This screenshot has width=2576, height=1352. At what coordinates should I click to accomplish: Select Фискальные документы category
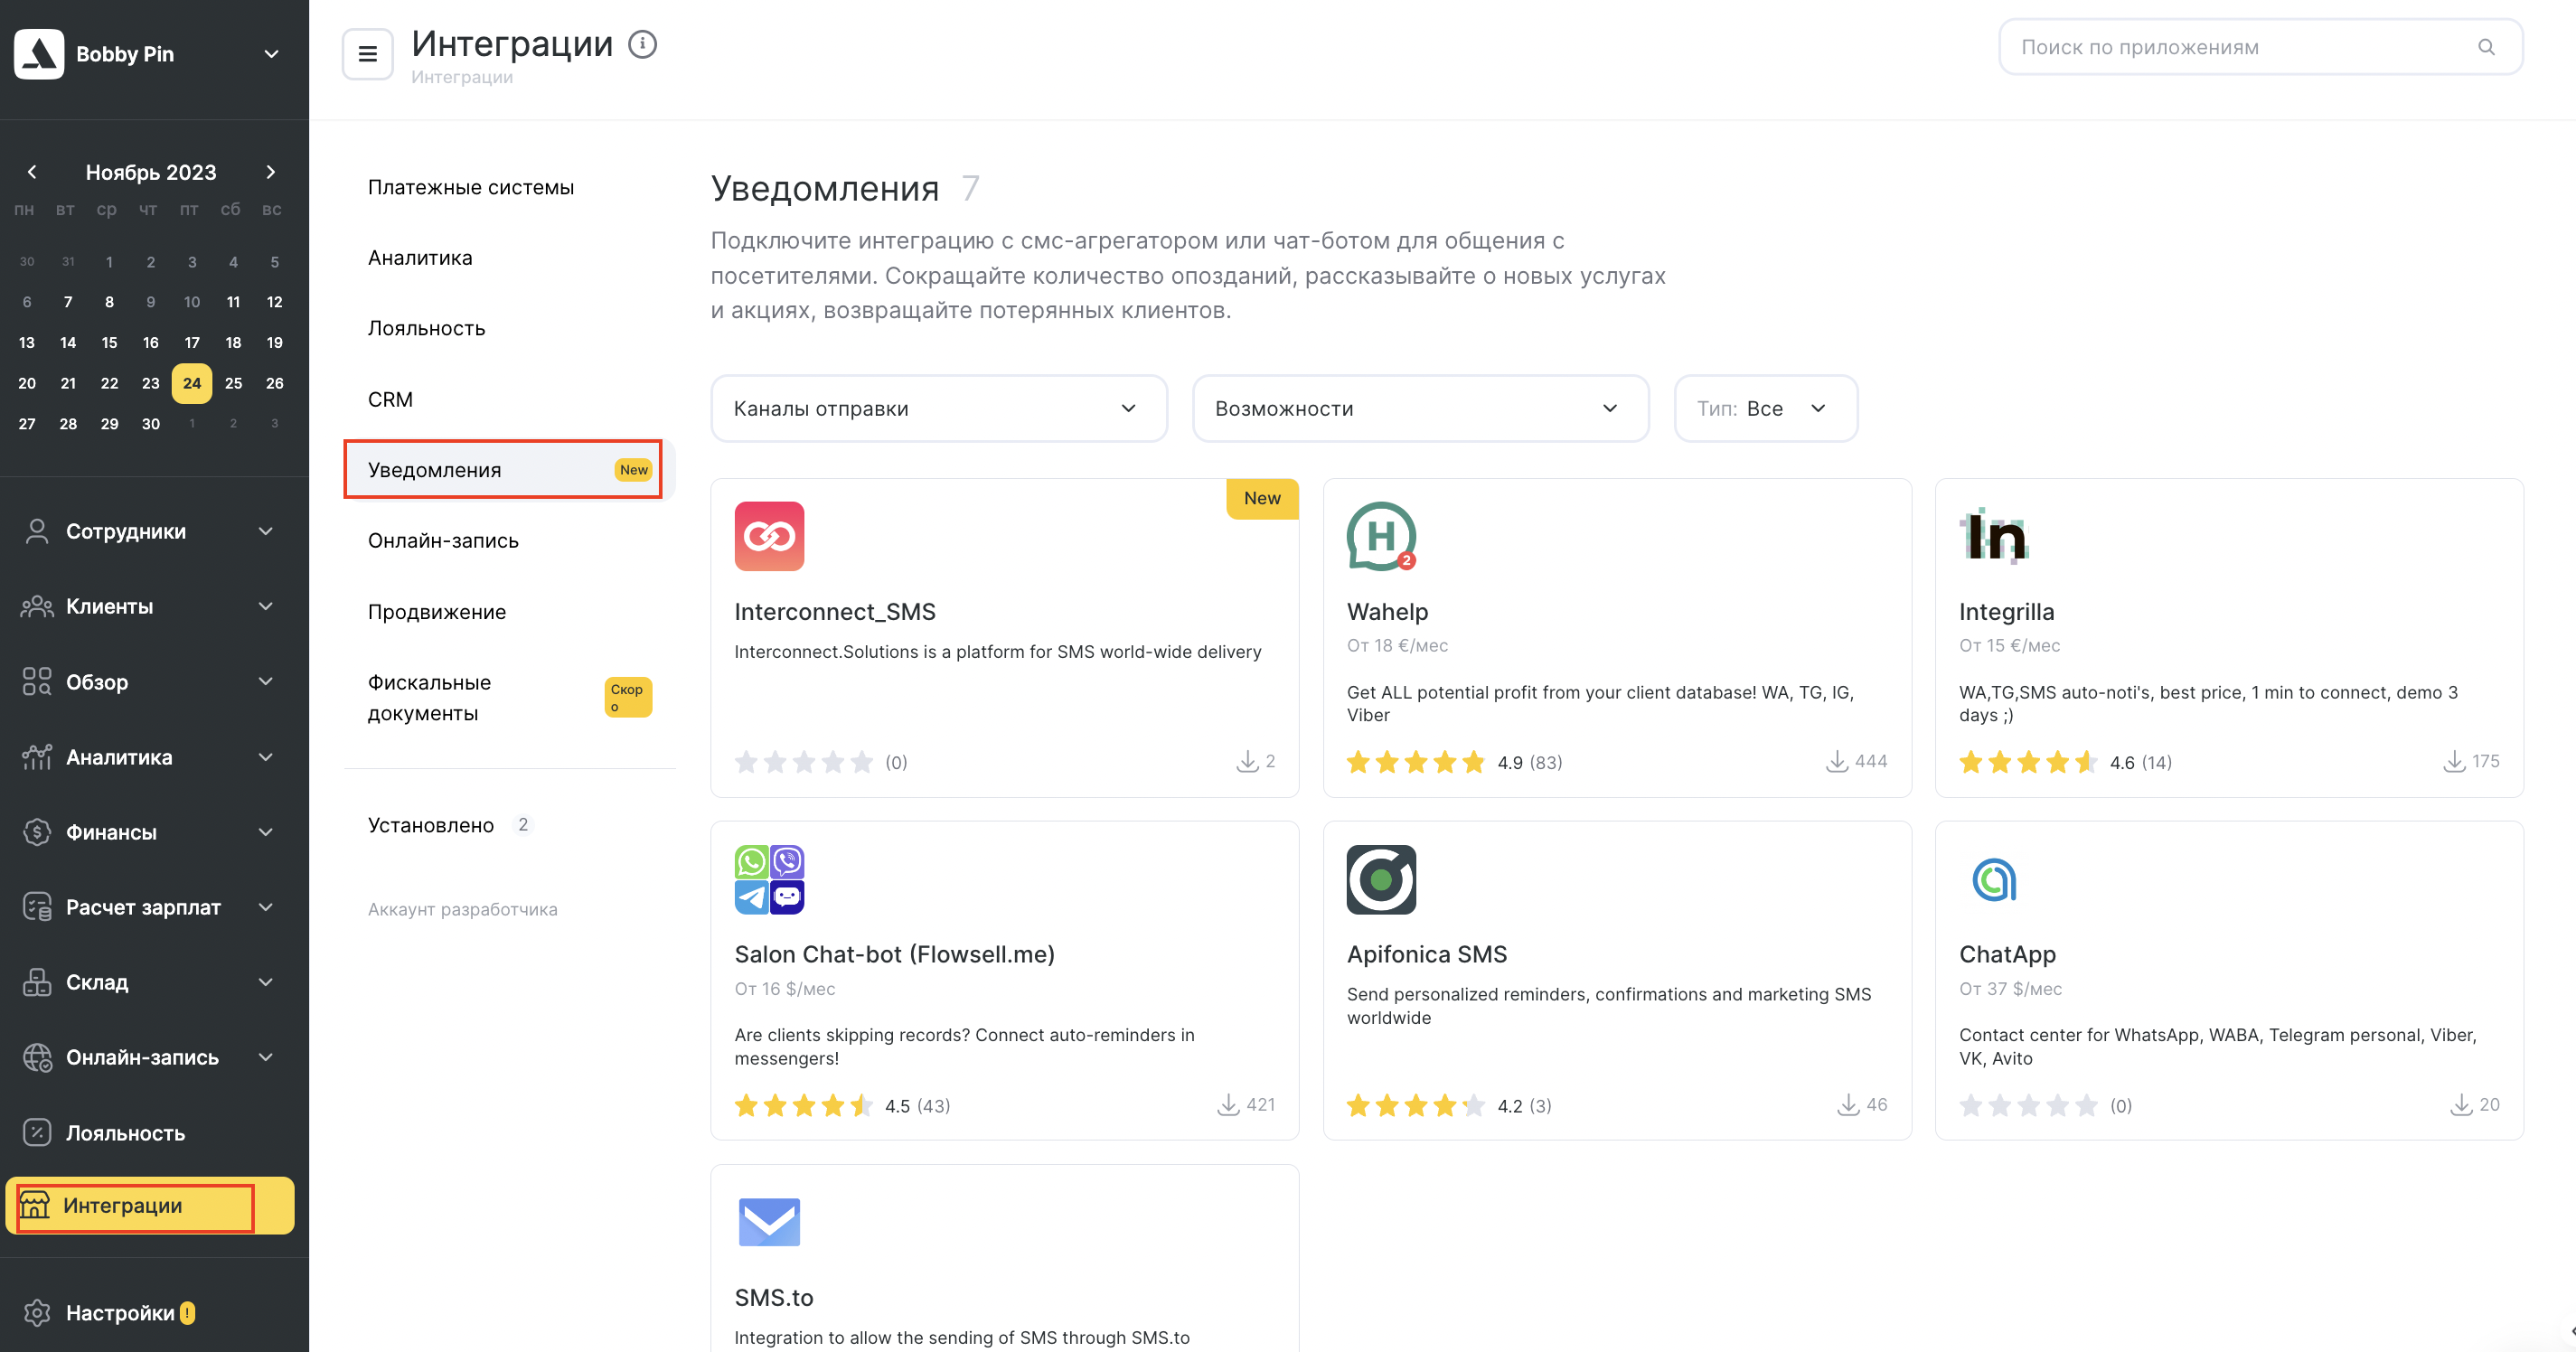510,698
